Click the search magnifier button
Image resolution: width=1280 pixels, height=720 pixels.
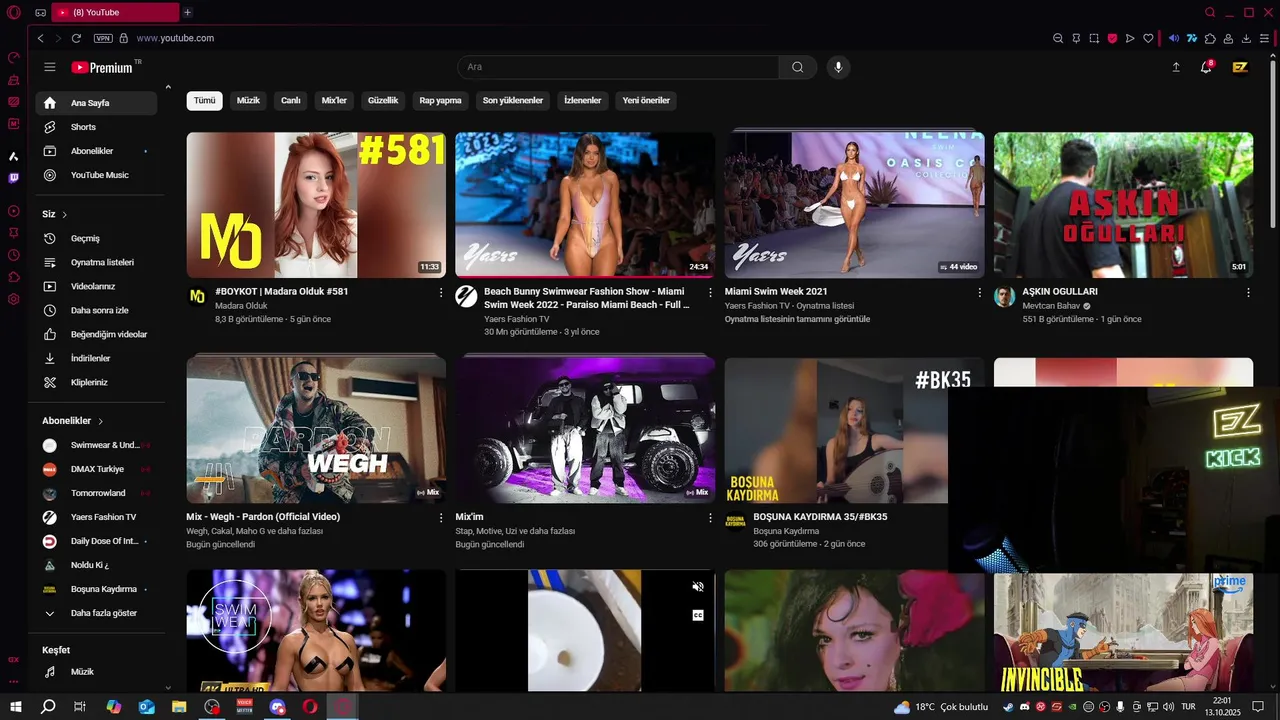click(x=797, y=67)
